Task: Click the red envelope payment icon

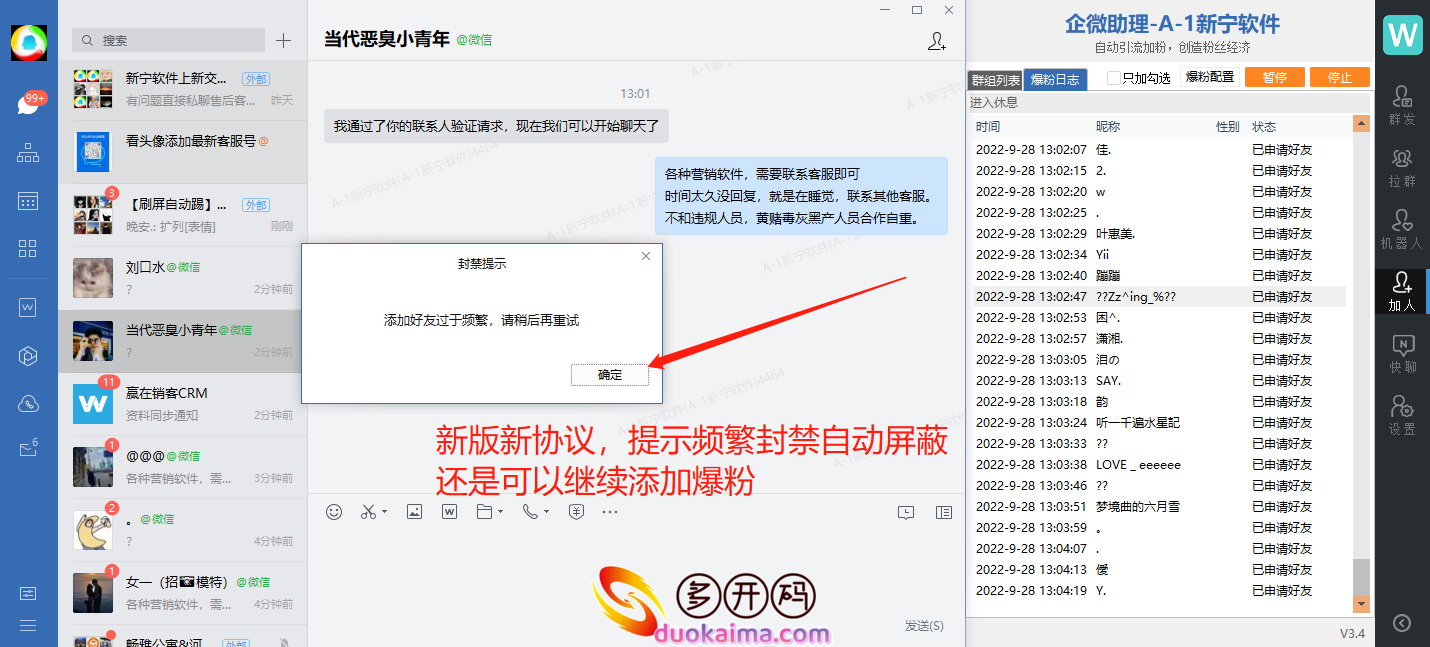Action: (x=576, y=512)
